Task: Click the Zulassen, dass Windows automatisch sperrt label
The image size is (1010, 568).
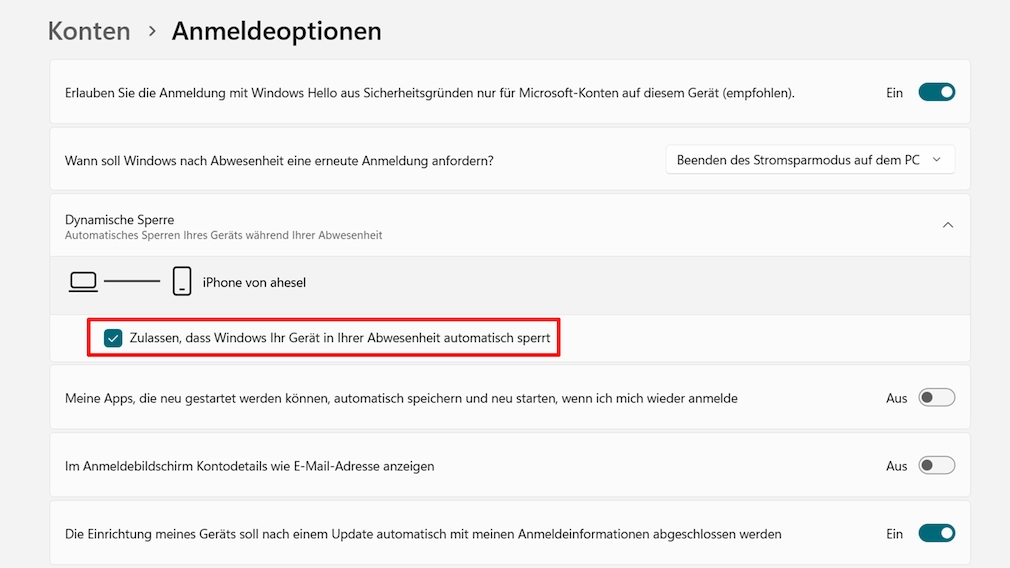Action: [339, 338]
